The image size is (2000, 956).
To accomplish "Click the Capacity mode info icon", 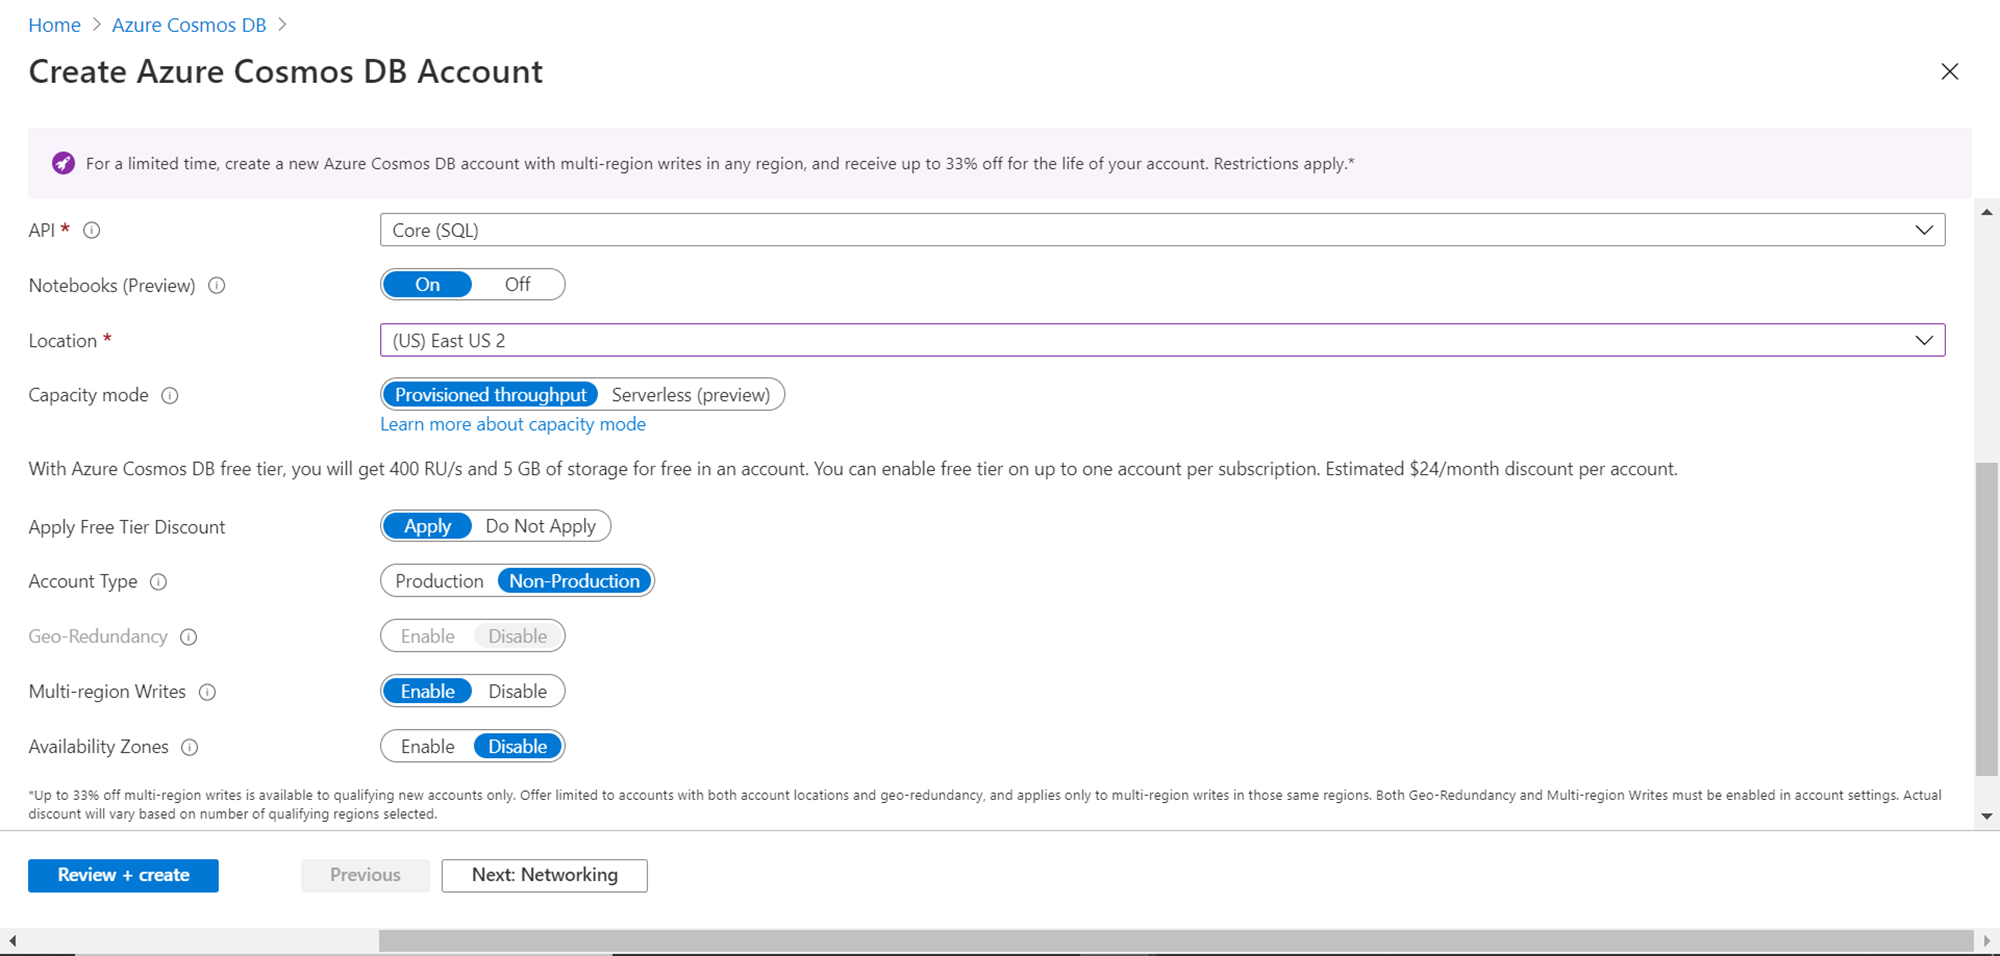I will point(170,396).
